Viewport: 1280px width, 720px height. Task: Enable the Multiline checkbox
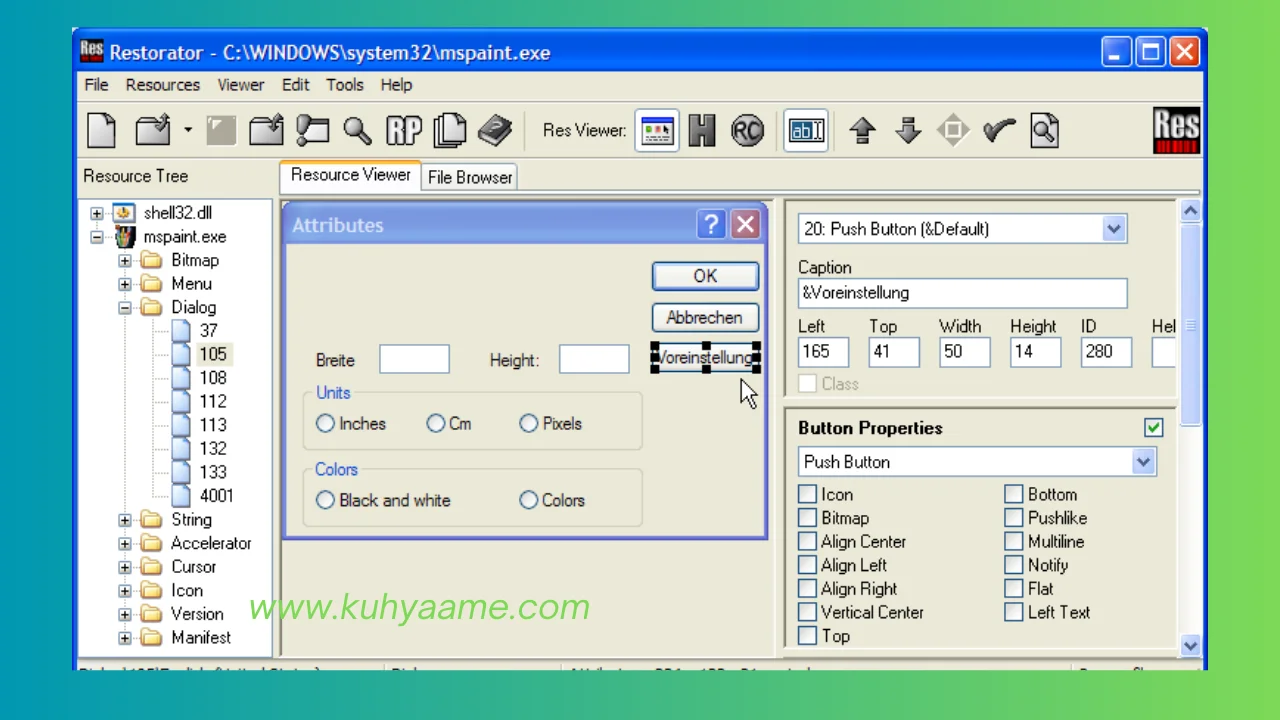[x=1014, y=541]
